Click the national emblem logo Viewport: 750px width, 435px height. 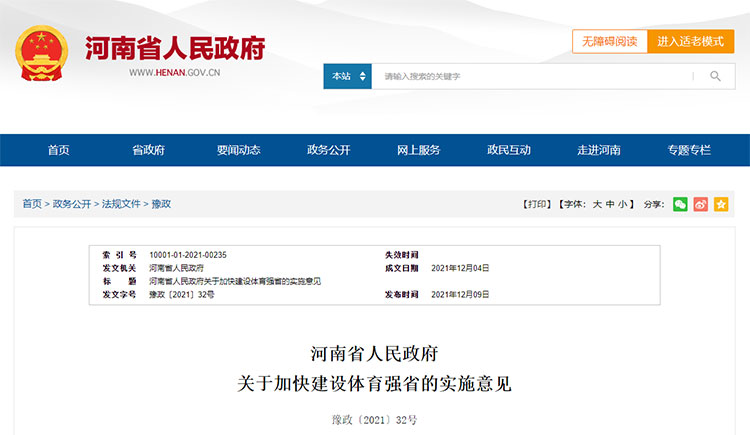tap(41, 53)
